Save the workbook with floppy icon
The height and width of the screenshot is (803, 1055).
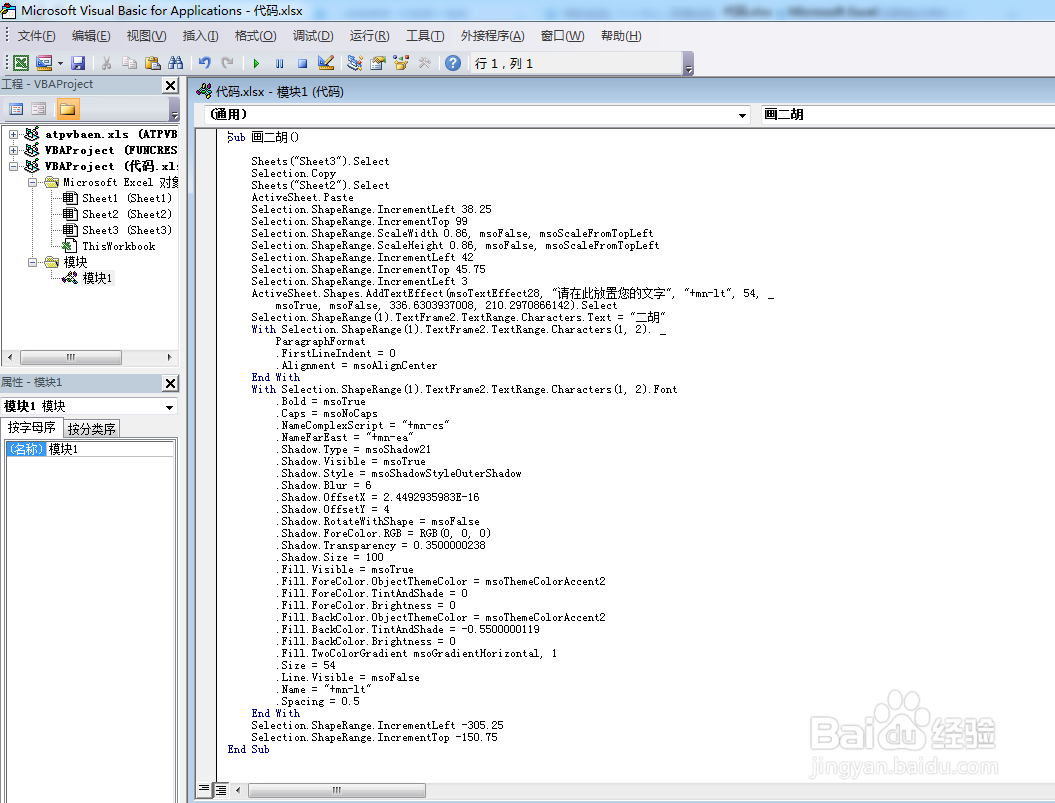coord(78,63)
